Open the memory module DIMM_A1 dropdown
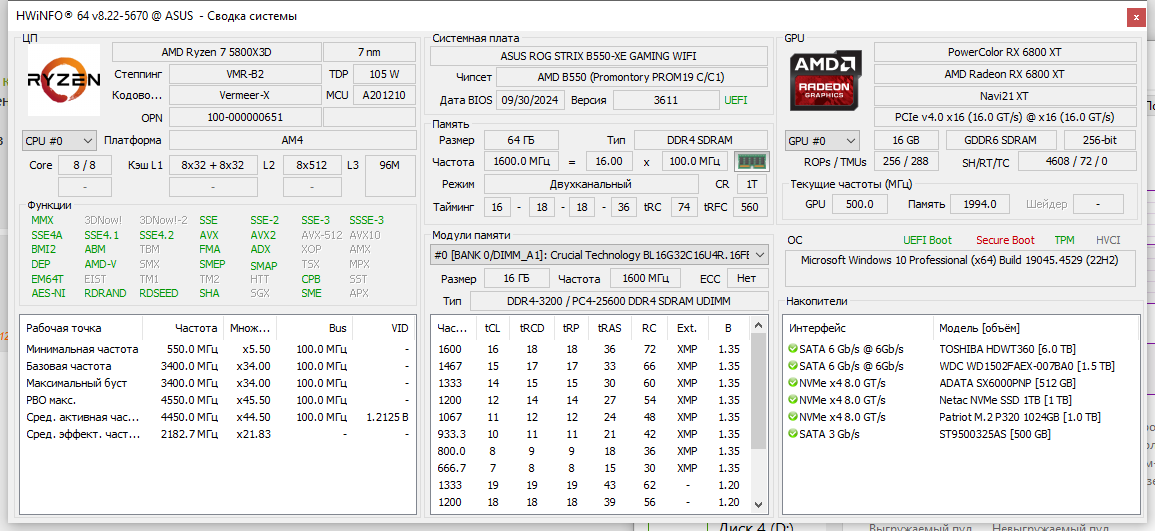The height and width of the screenshot is (531, 1155). (600, 255)
